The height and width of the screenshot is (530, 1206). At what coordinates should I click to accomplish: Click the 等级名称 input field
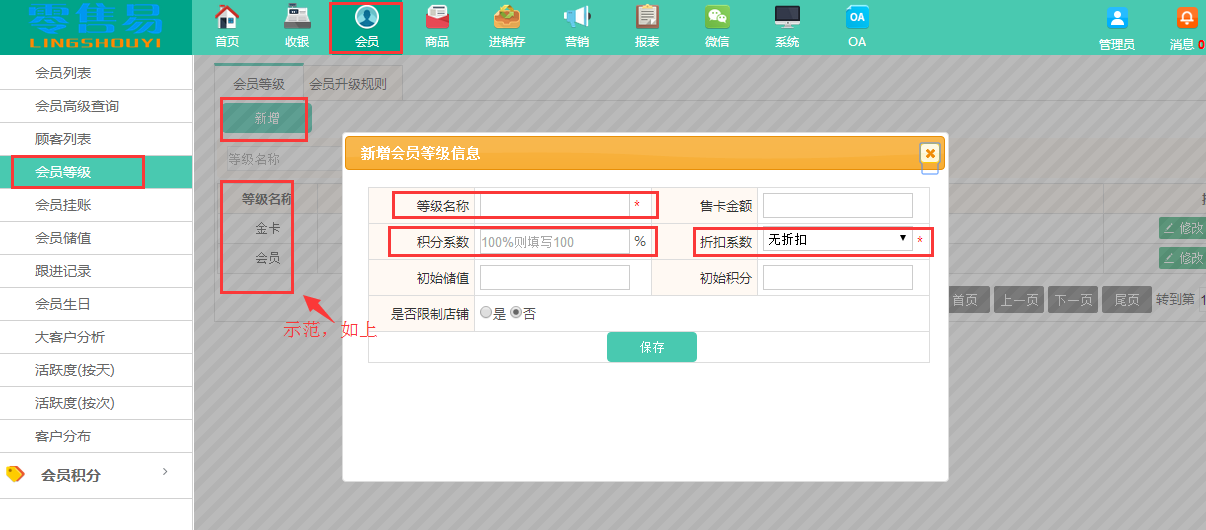pos(554,205)
